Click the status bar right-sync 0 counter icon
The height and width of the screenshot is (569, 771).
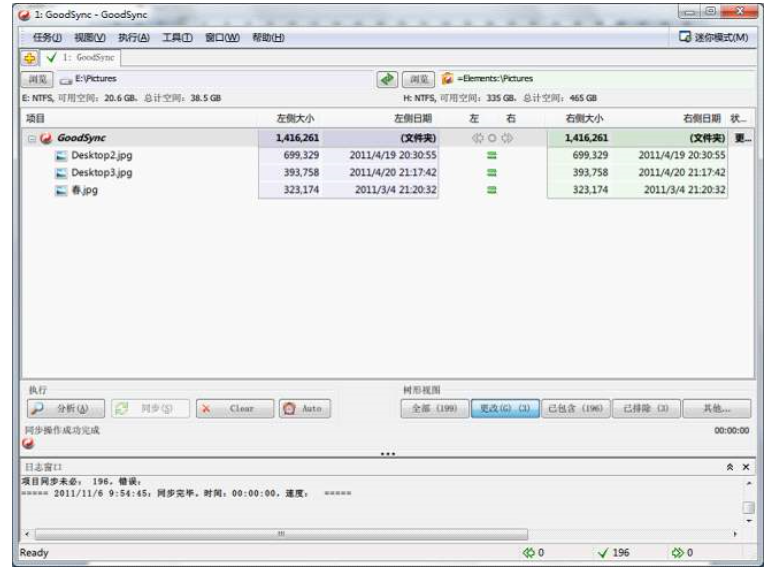(678, 553)
